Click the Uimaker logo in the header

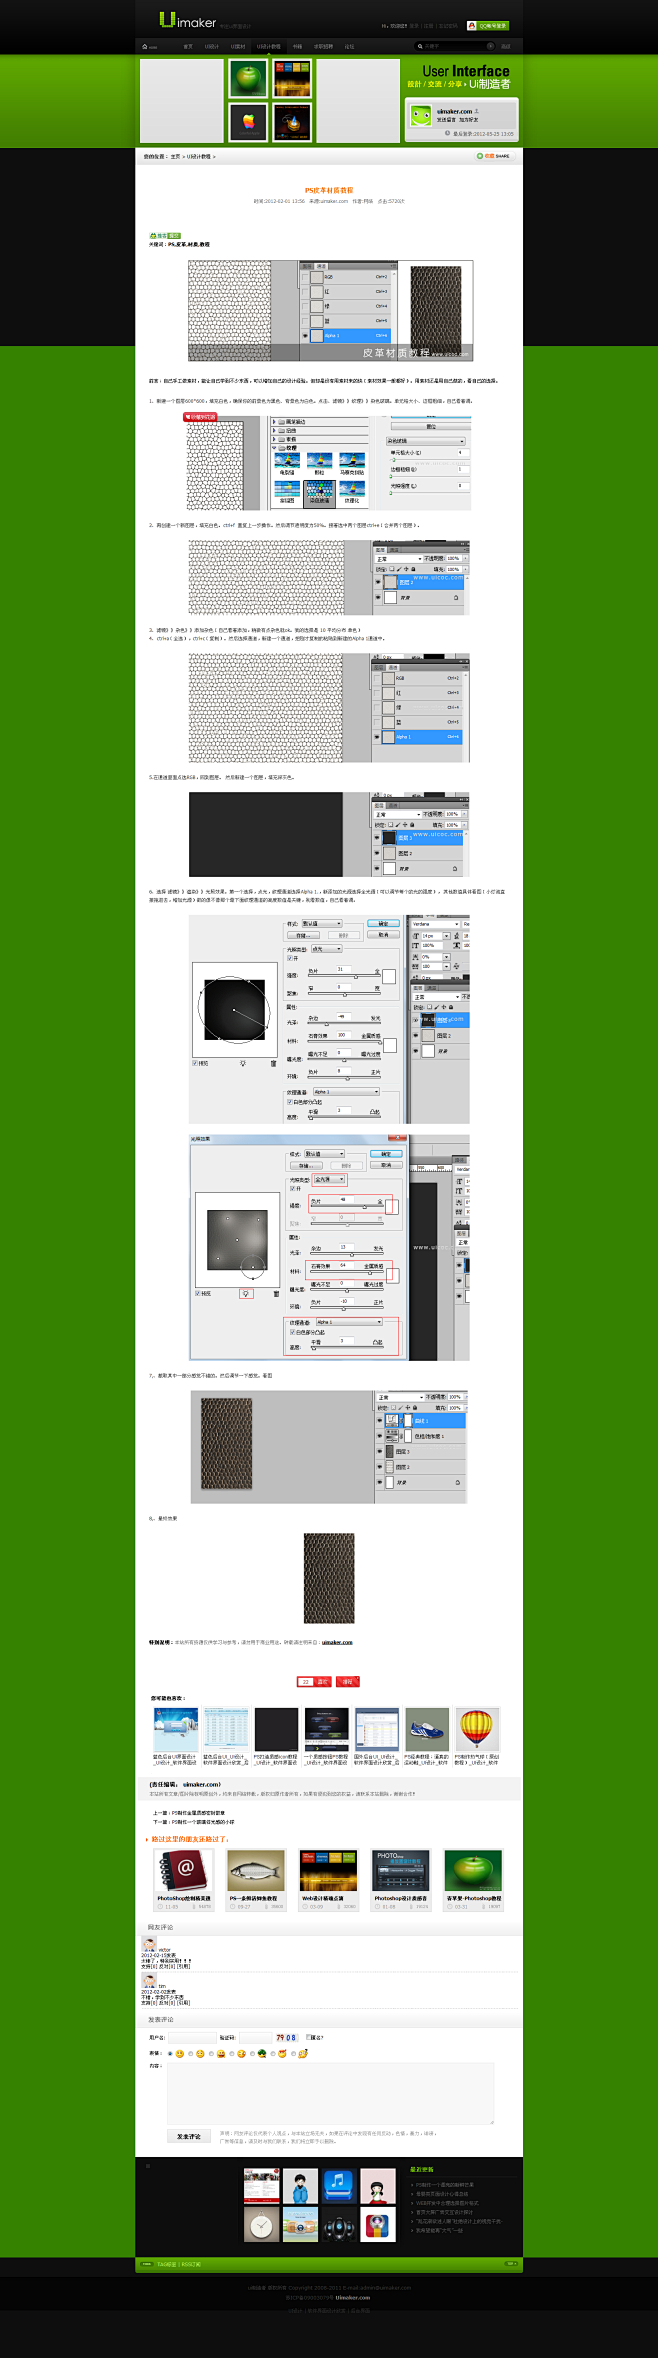(187, 21)
